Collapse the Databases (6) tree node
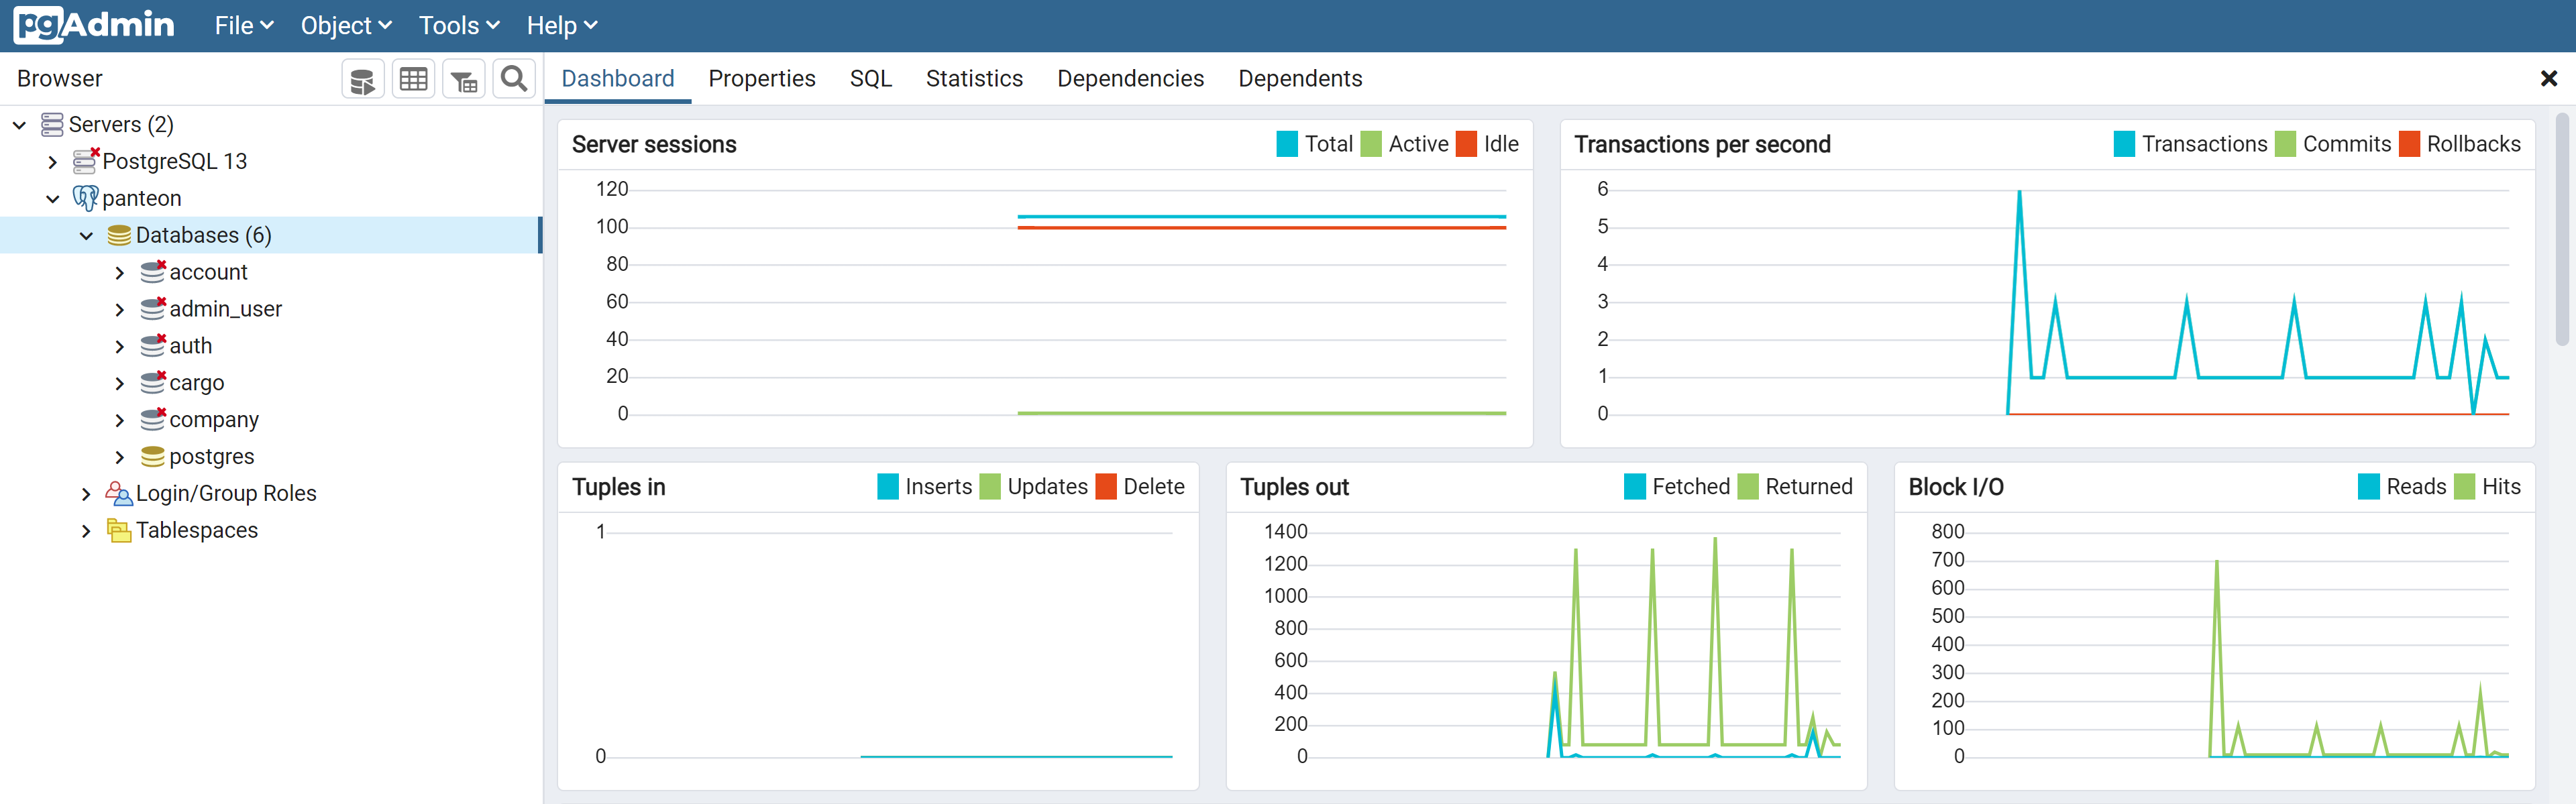2576x804 pixels. (86, 236)
